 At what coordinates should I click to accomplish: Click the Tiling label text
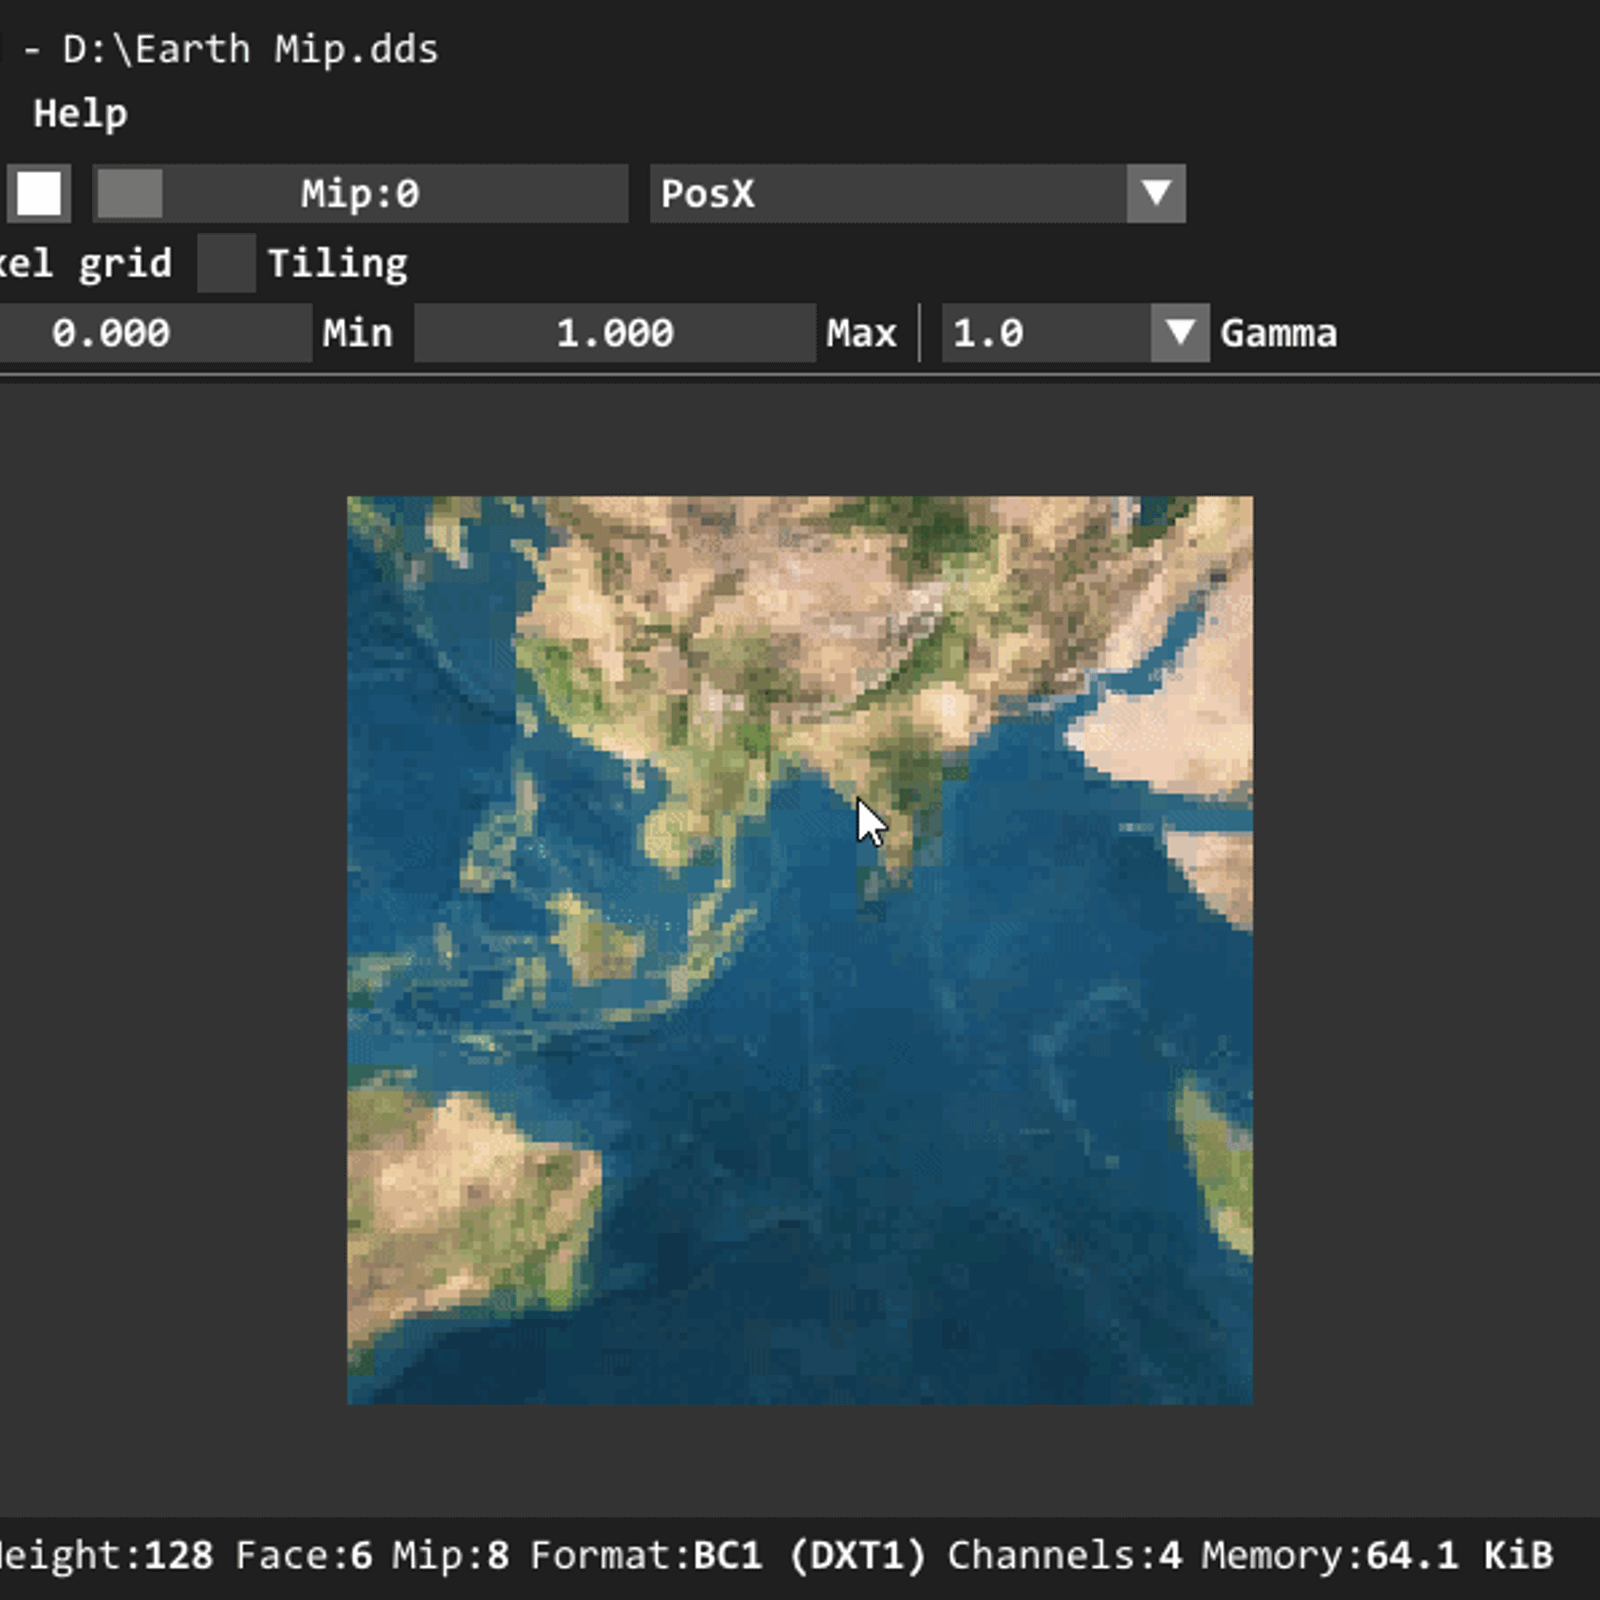[x=337, y=263]
